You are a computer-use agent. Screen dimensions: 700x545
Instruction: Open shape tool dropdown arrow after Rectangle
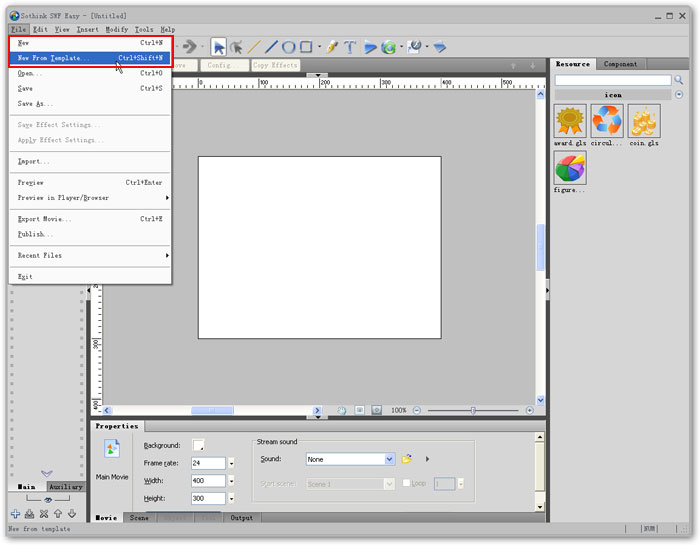tap(319, 47)
